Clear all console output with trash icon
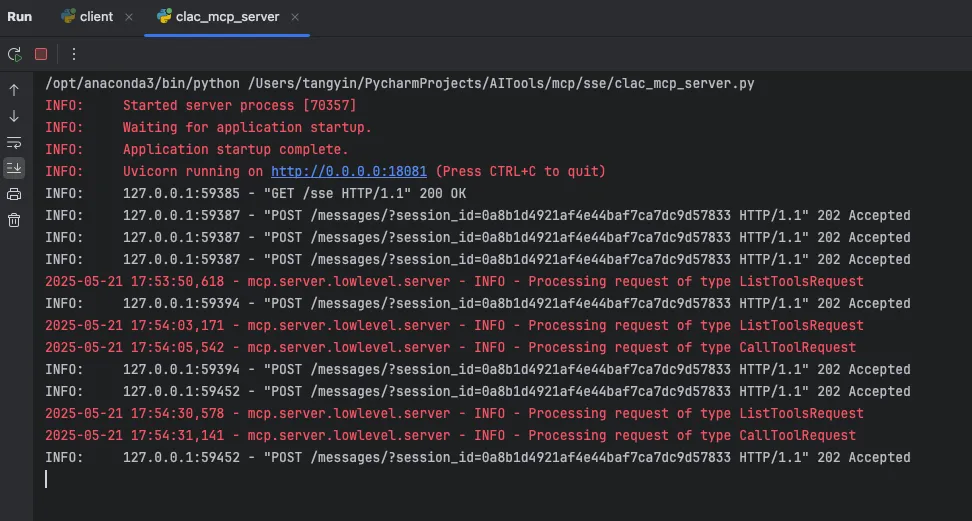The height and width of the screenshot is (521, 972). [x=14, y=220]
